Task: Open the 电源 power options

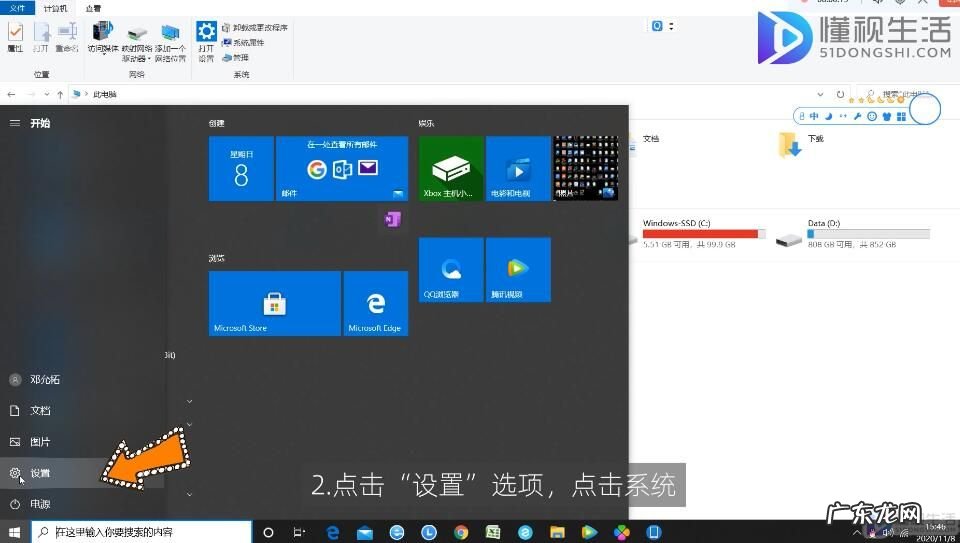Action: click(x=82, y=504)
